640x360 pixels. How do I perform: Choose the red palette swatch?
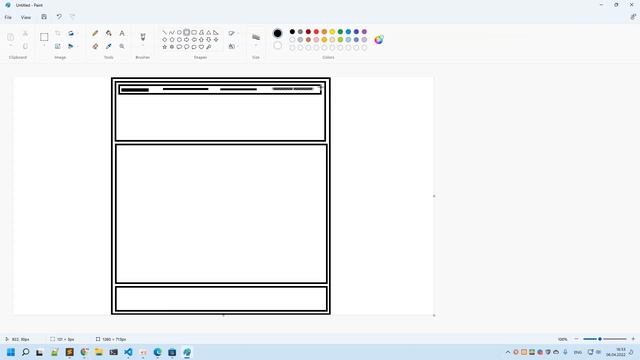pyautogui.click(x=316, y=31)
